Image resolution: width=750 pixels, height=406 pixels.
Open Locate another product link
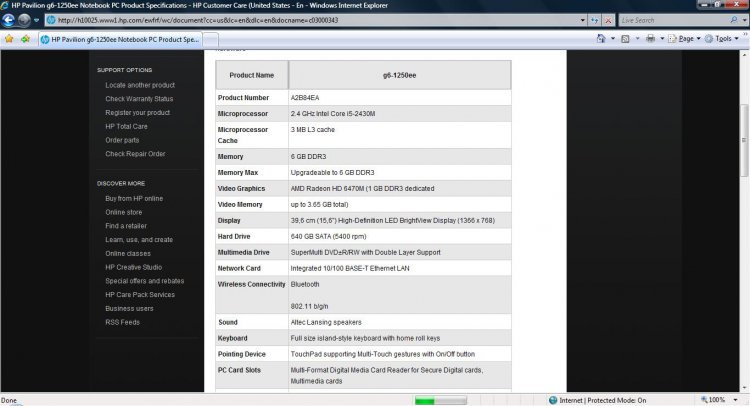[140, 85]
